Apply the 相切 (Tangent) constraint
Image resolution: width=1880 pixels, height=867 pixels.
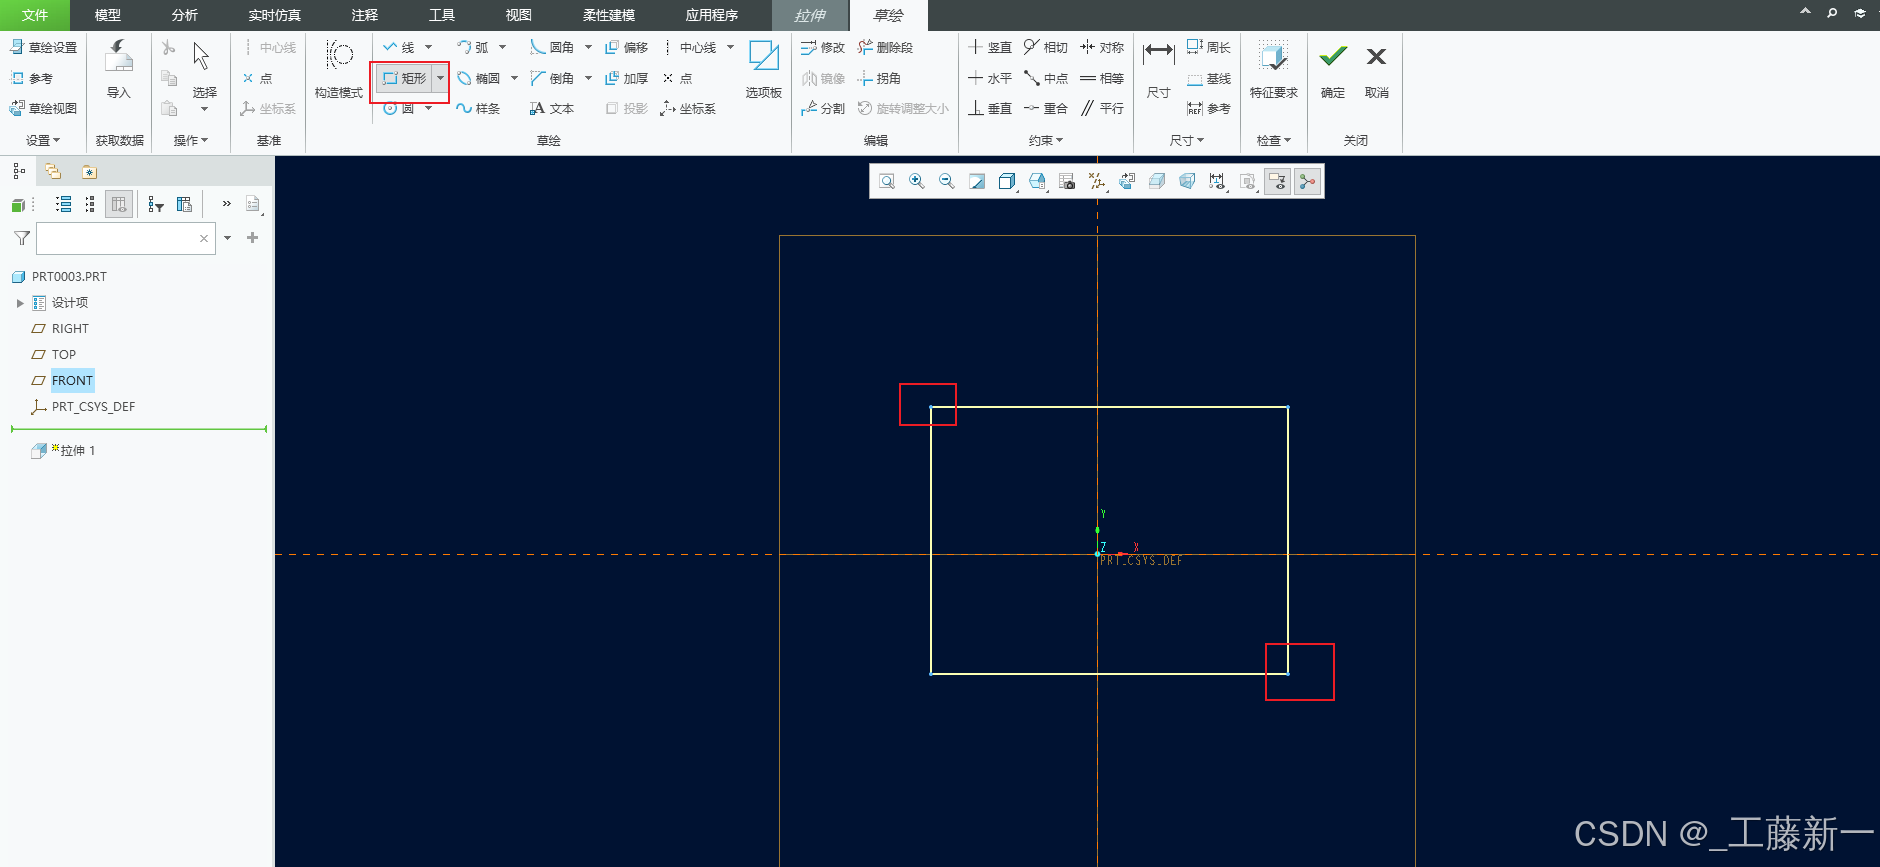pyautogui.click(x=1046, y=47)
